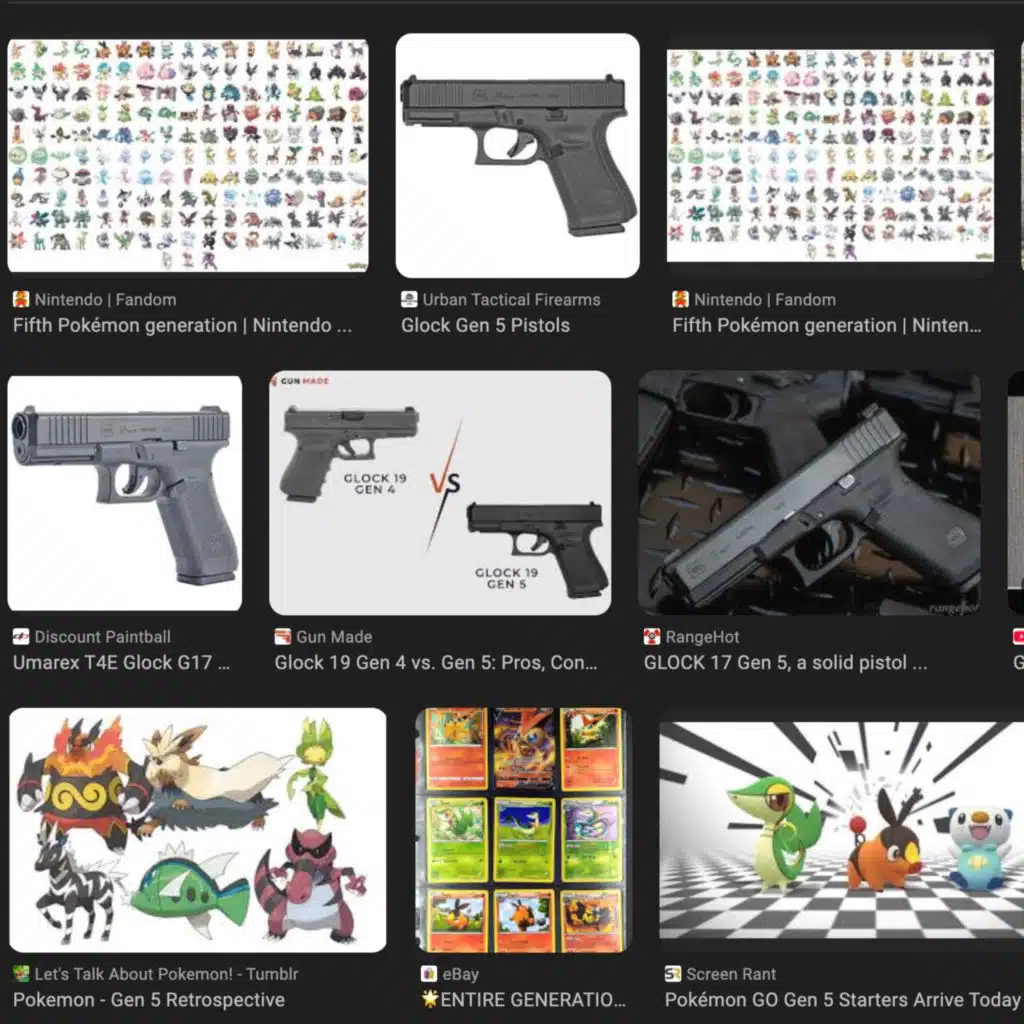Click the Screen Rant site favicon
Viewport: 1024px width, 1024px height.
point(673,974)
